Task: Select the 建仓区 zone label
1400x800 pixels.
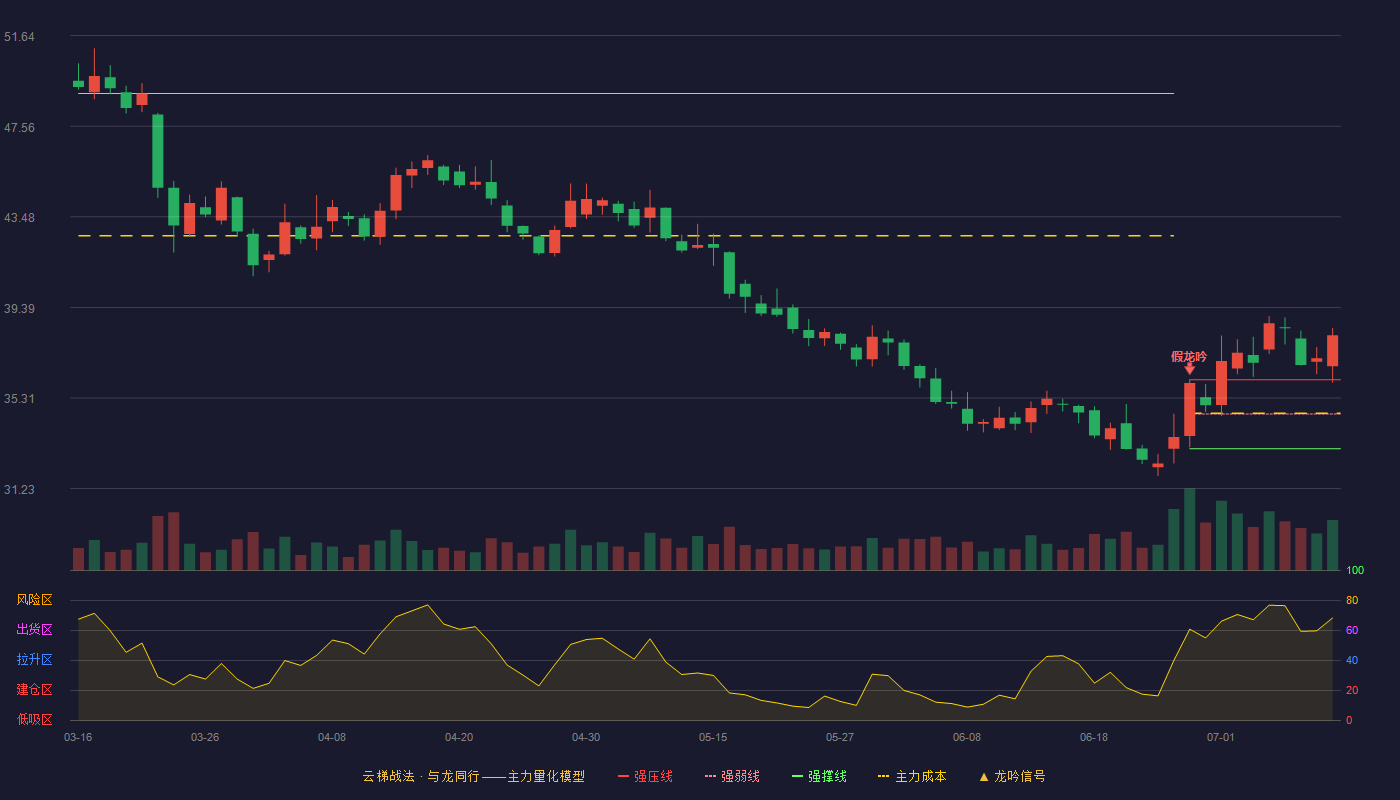Action: coord(34,690)
